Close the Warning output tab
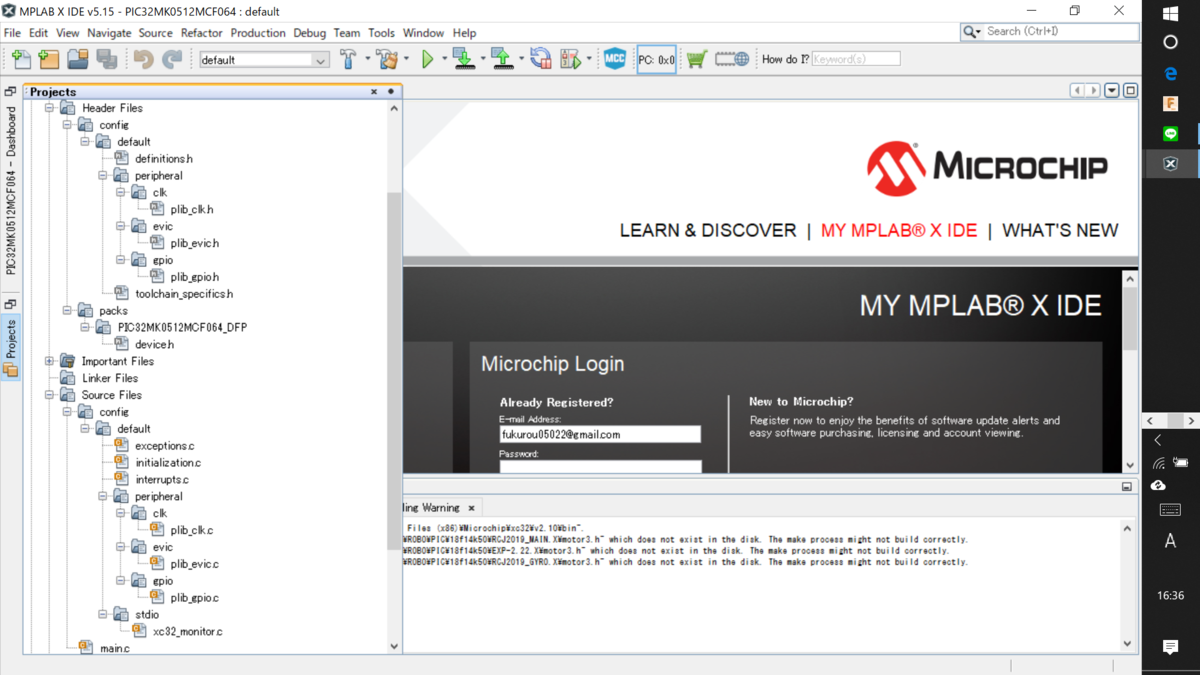The height and width of the screenshot is (675, 1200). pos(472,508)
